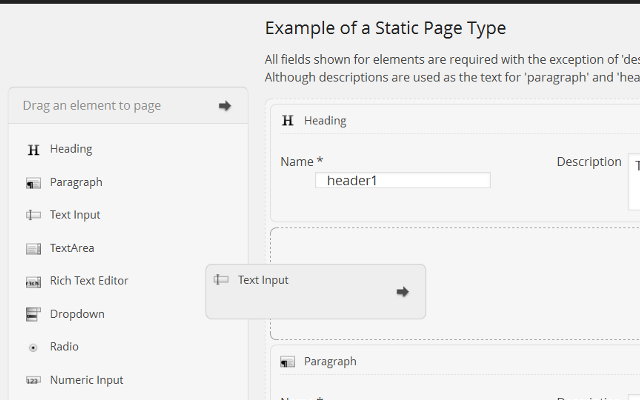Viewport: 640px width, 400px height.
Task: Click the Paragraph block icon on the page
Action: pyautogui.click(x=287, y=362)
